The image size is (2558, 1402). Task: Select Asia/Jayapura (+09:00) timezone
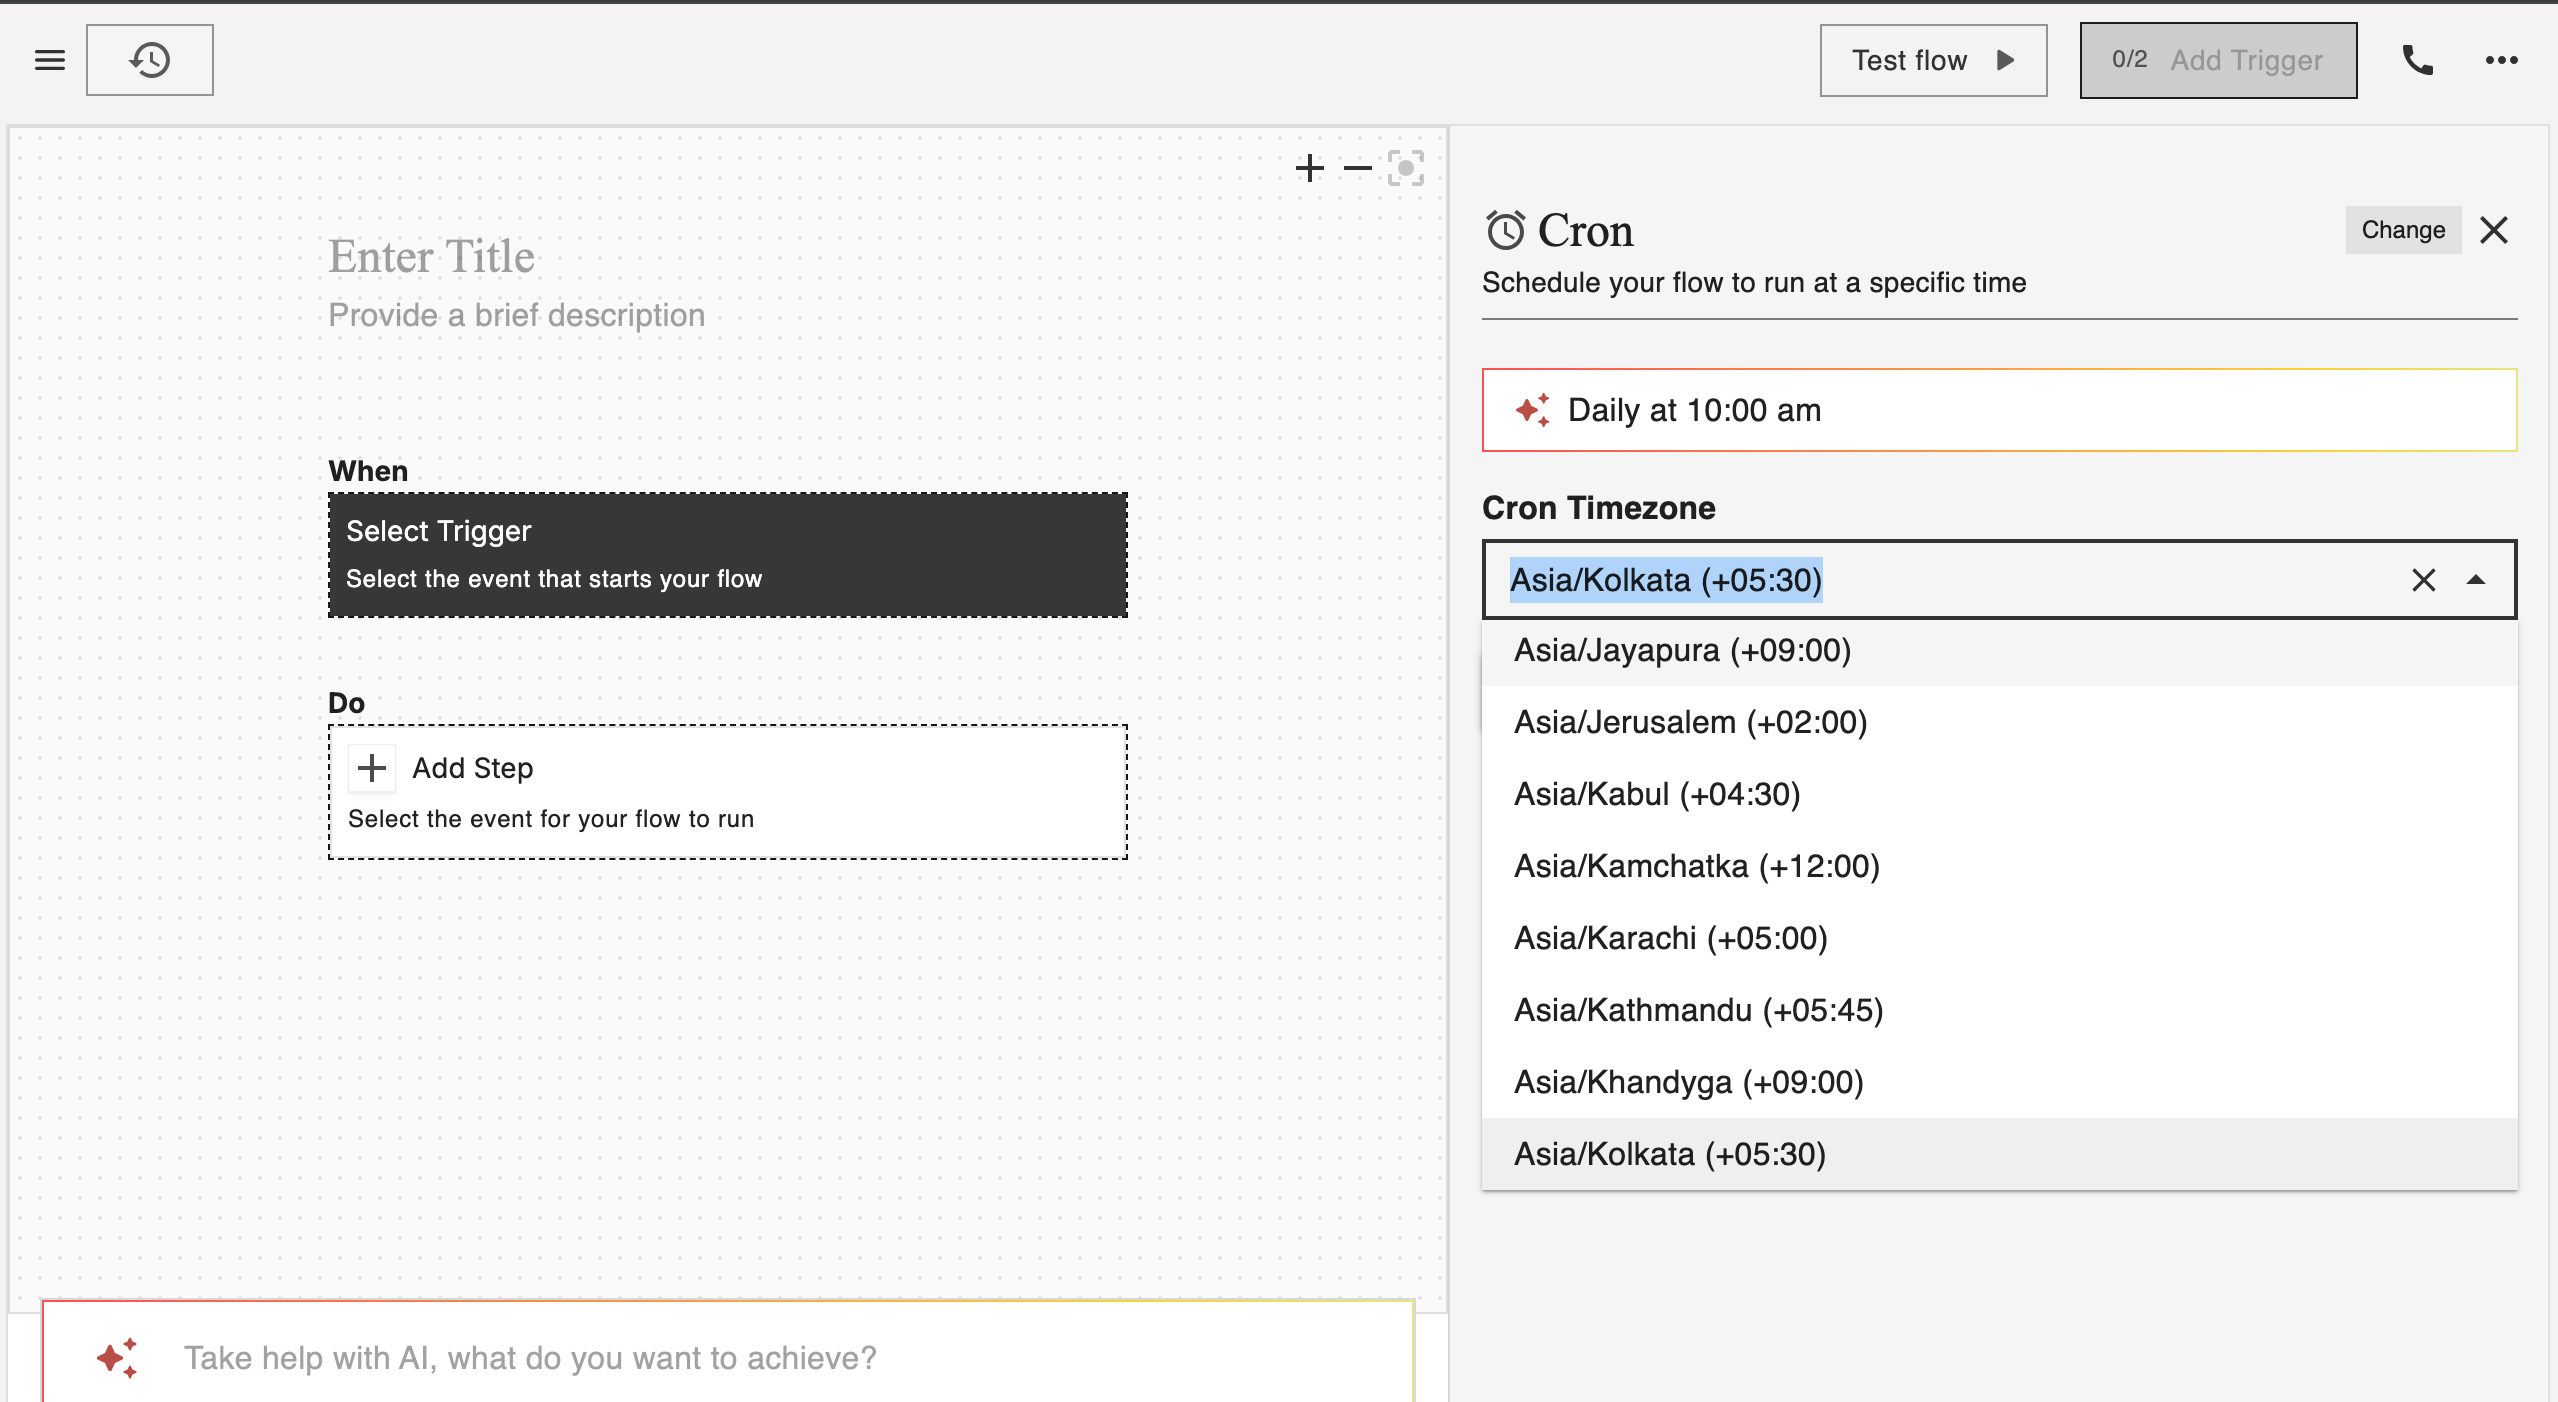tap(1999, 650)
